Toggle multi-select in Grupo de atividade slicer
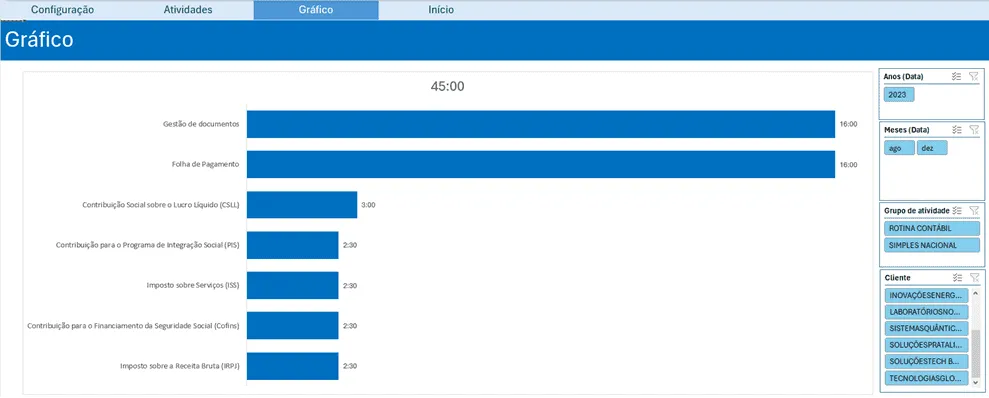The image size is (989, 398). (x=956, y=210)
